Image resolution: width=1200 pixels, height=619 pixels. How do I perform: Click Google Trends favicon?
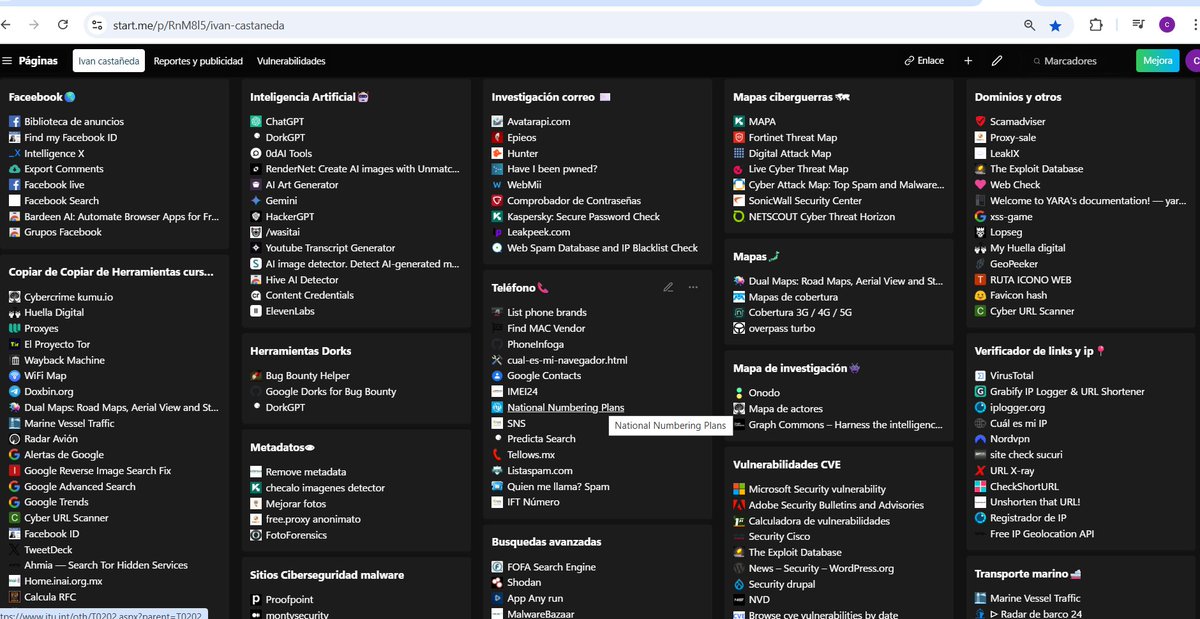tap(15, 502)
